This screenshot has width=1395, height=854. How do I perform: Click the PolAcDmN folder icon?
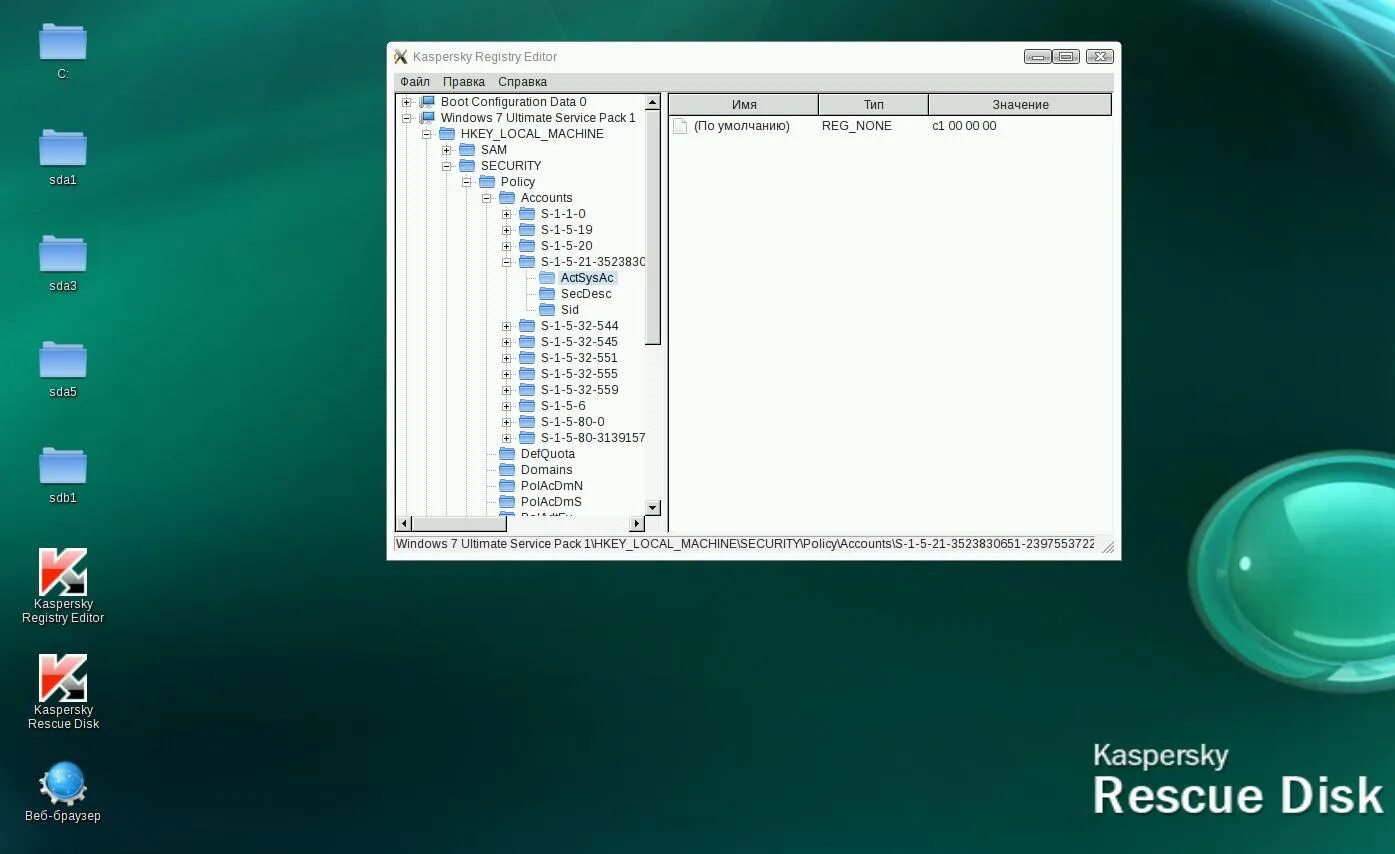[507, 486]
